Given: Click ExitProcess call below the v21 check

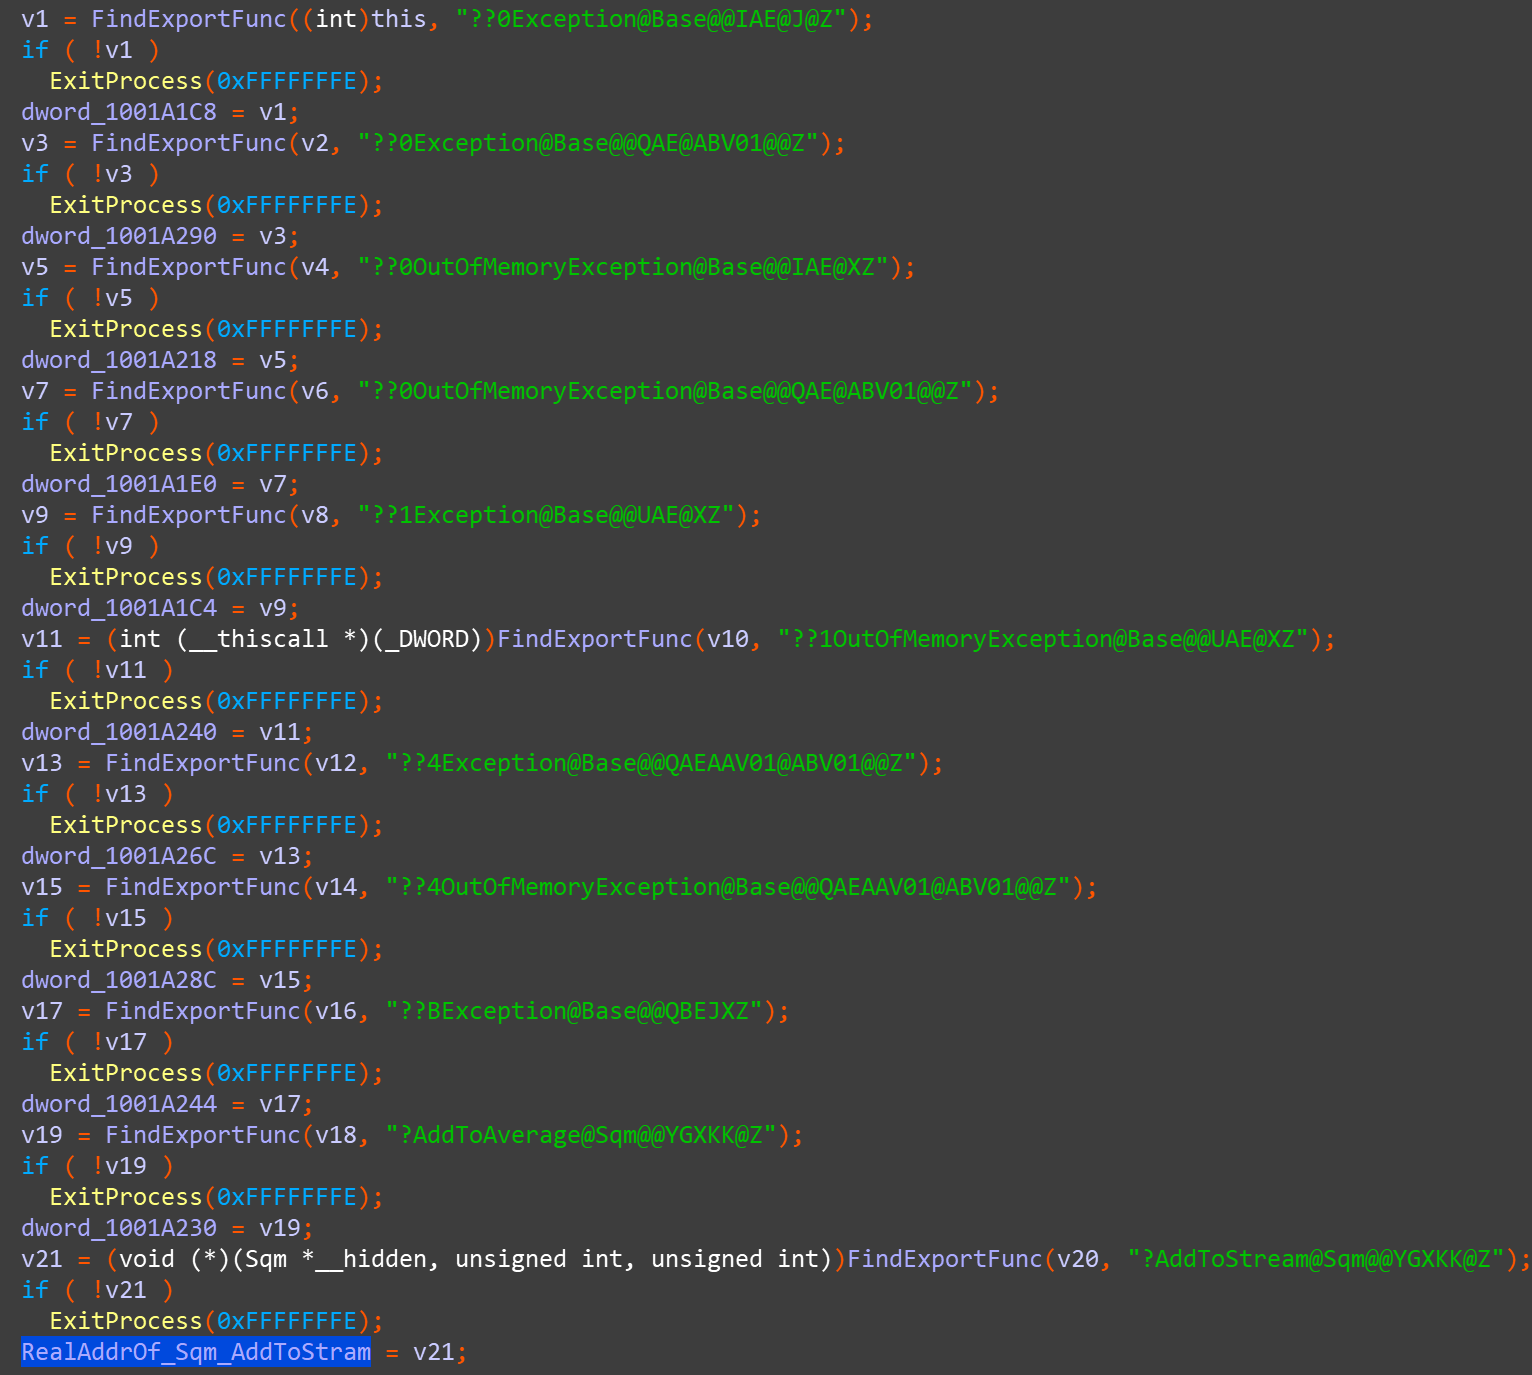Looking at the screenshot, I should click(126, 1321).
